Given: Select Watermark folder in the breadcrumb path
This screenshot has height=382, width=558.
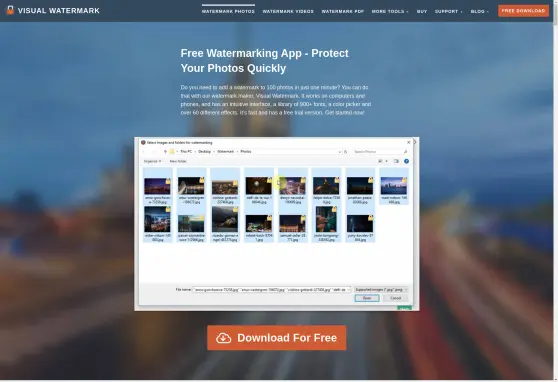Looking at the screenshot, I should [x=226, y=152].
